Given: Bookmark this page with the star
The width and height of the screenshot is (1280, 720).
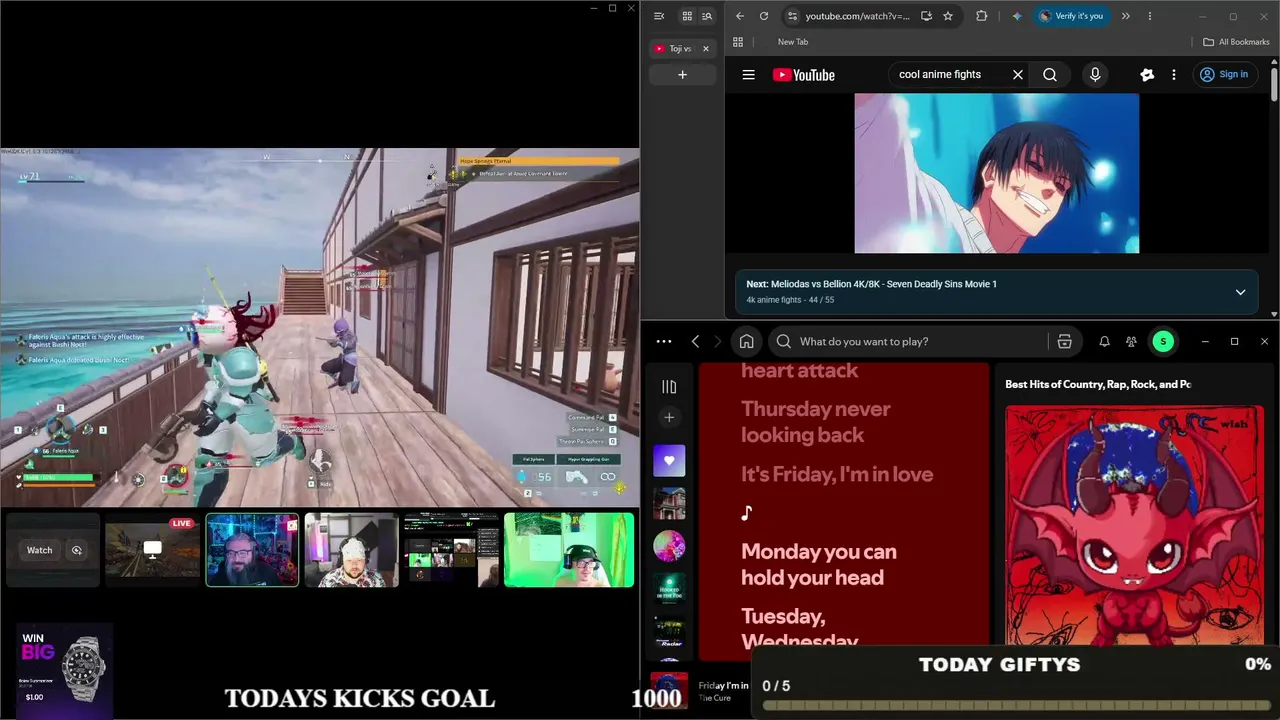Looking at the screenshot, I should [x=948, y=16].
